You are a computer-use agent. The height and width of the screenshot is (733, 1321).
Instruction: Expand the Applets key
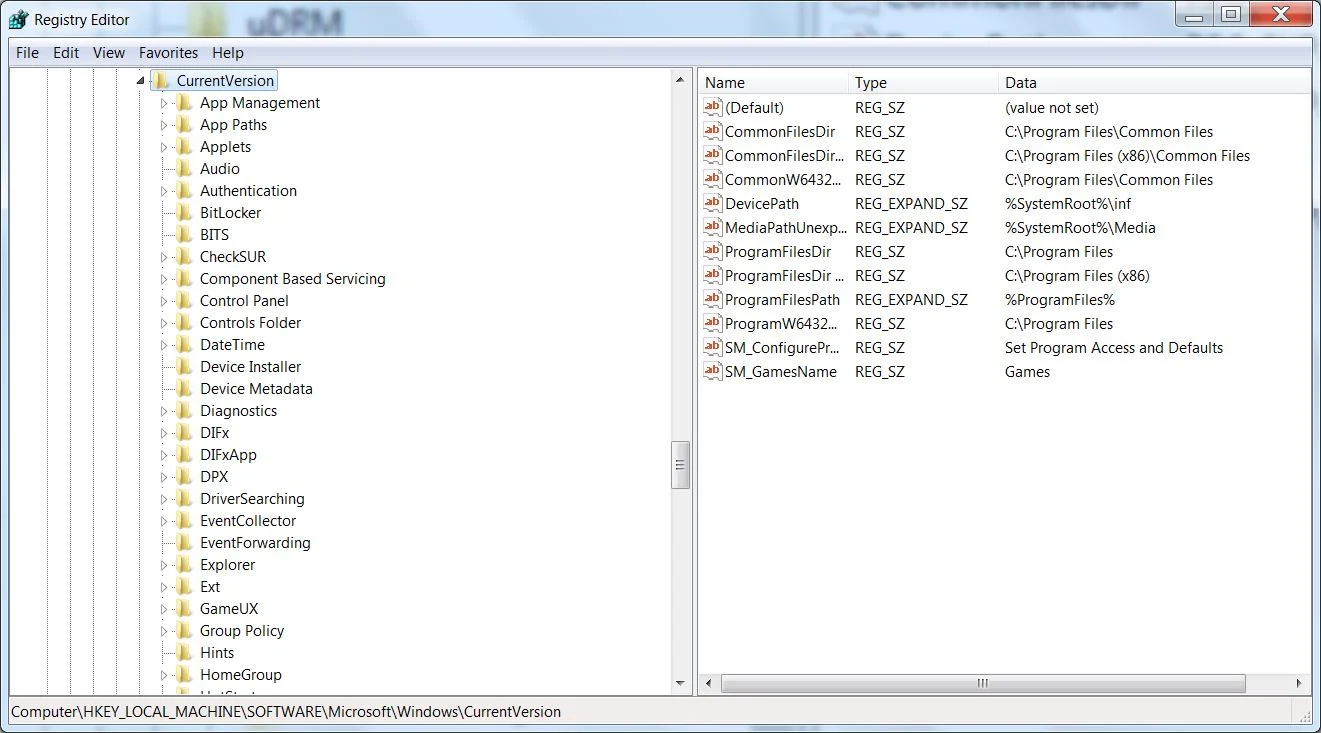coord(164,147)
